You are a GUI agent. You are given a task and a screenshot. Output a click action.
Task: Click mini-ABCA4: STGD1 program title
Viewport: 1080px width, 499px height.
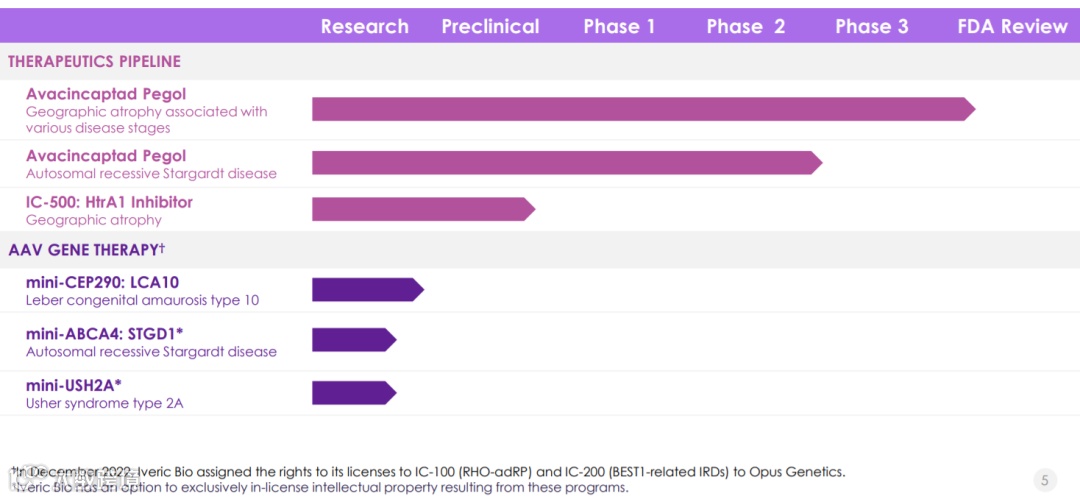[x=104, y=334]
